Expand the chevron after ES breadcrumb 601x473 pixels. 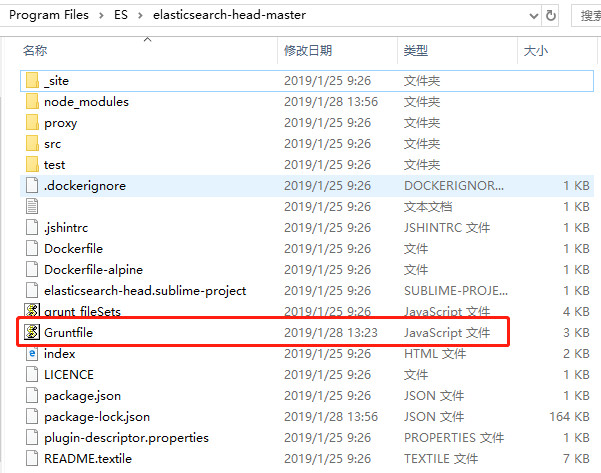140,15
